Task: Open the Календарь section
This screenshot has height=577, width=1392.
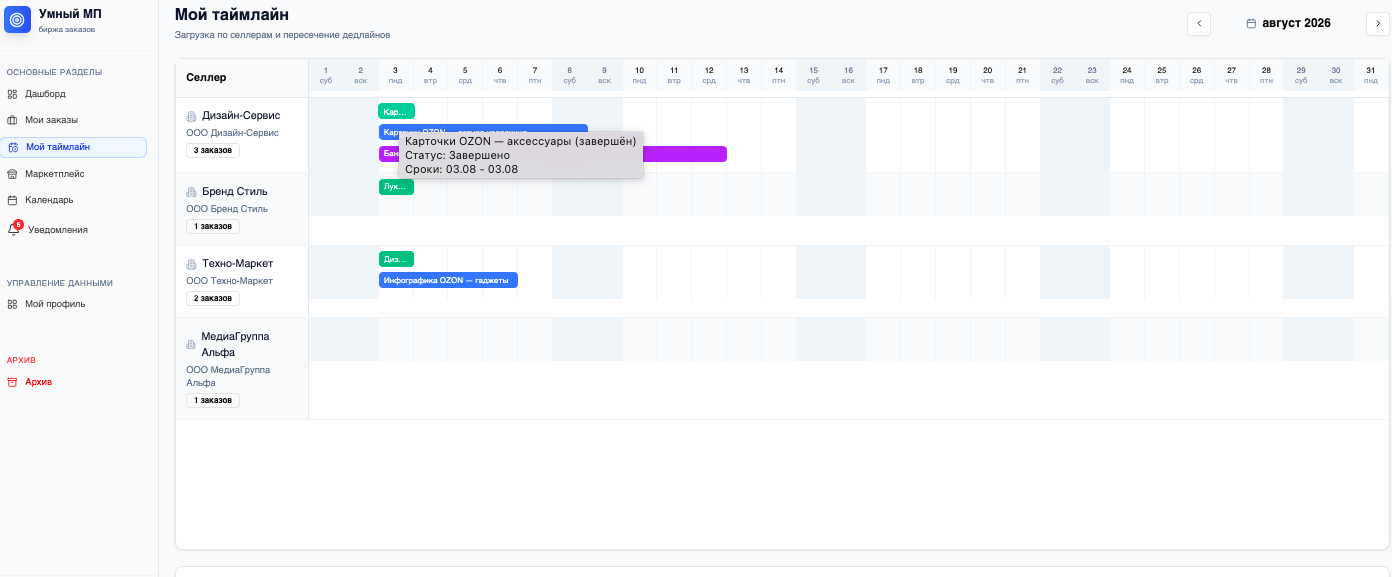Action: [49, 200]
